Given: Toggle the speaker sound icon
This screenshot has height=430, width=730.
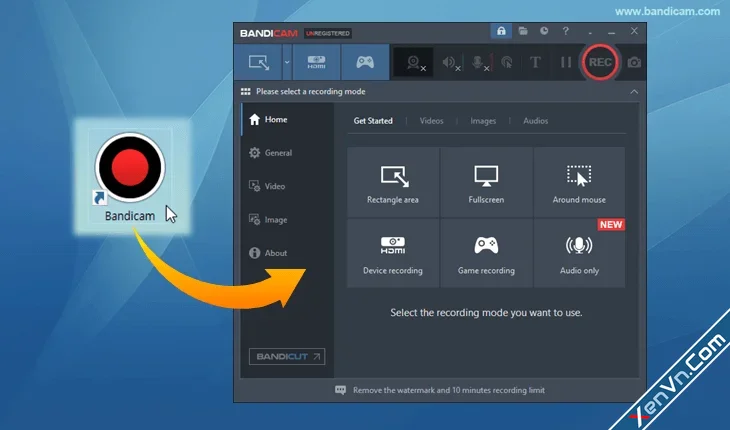Looking at the screenshot, I should [x=450, y=62].
